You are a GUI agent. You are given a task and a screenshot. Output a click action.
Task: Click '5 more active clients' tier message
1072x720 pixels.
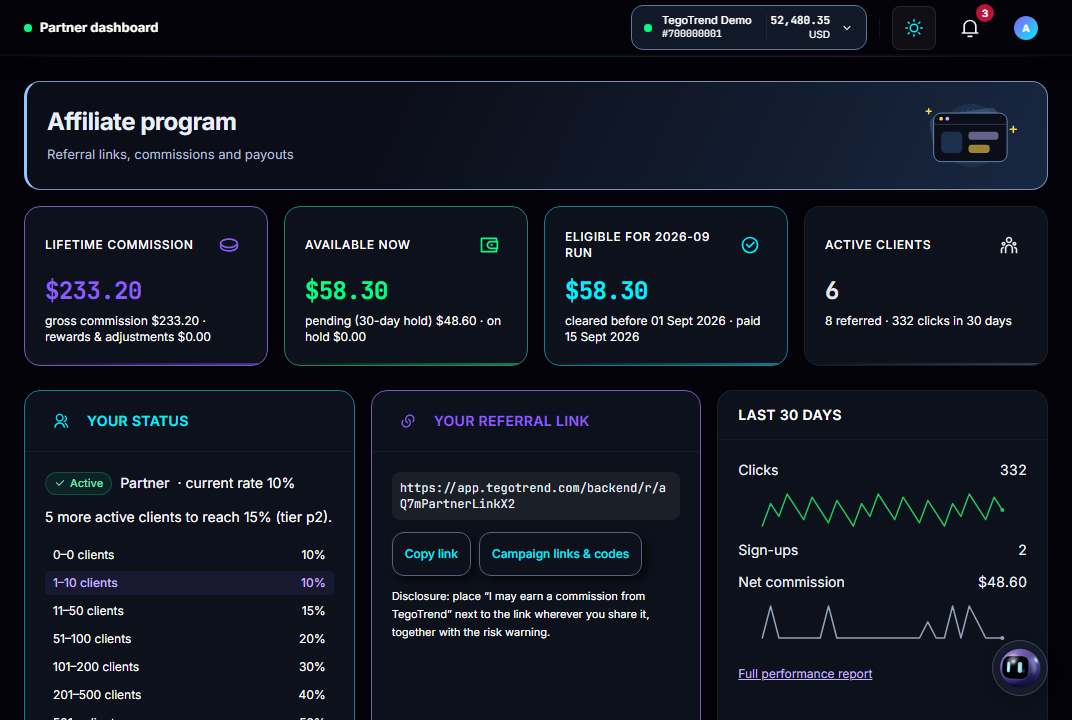pyautogui.click(x=188, y=518)
